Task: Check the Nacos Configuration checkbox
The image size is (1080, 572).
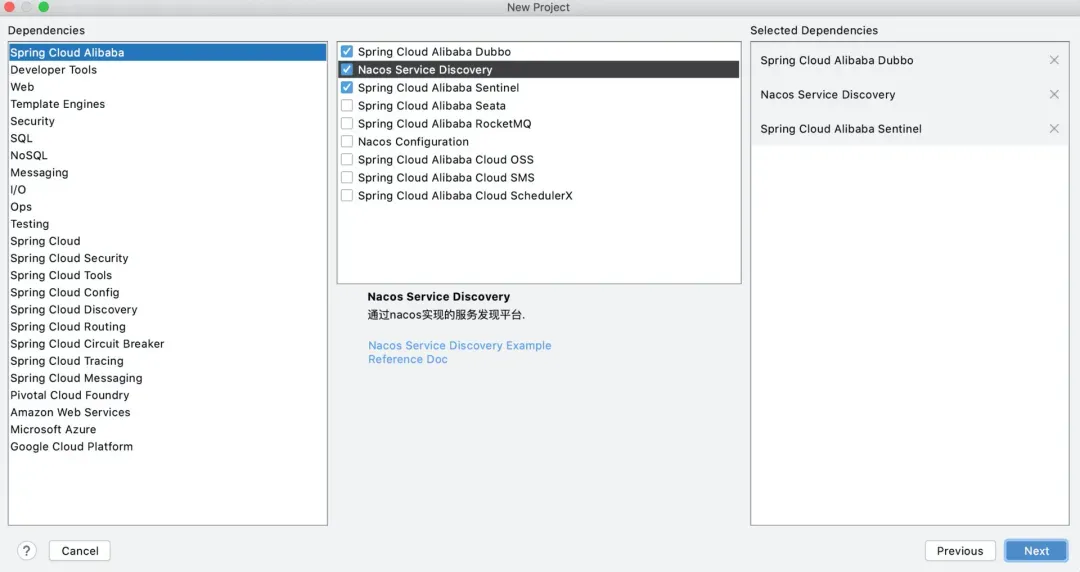Action: point(346,141)
